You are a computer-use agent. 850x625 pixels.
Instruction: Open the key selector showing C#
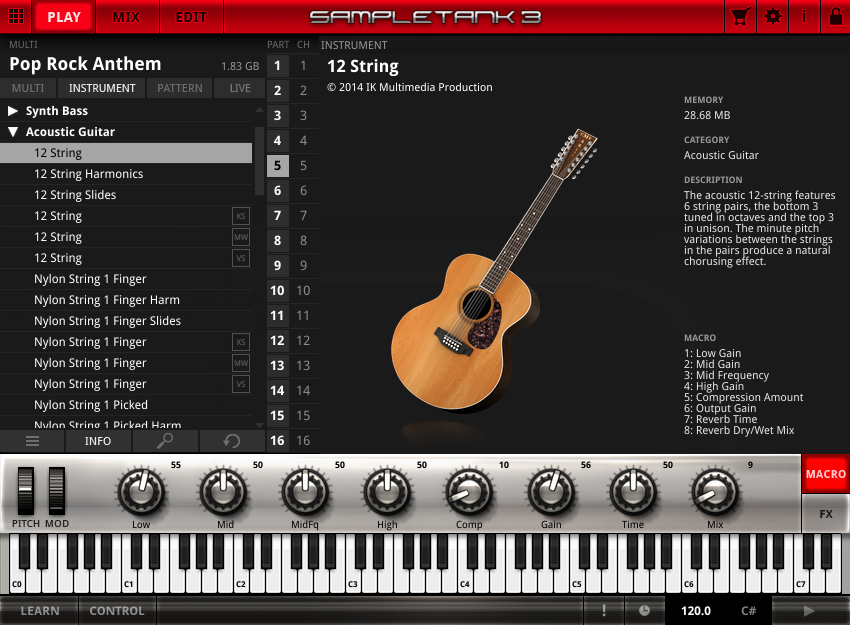click(749, 611)
